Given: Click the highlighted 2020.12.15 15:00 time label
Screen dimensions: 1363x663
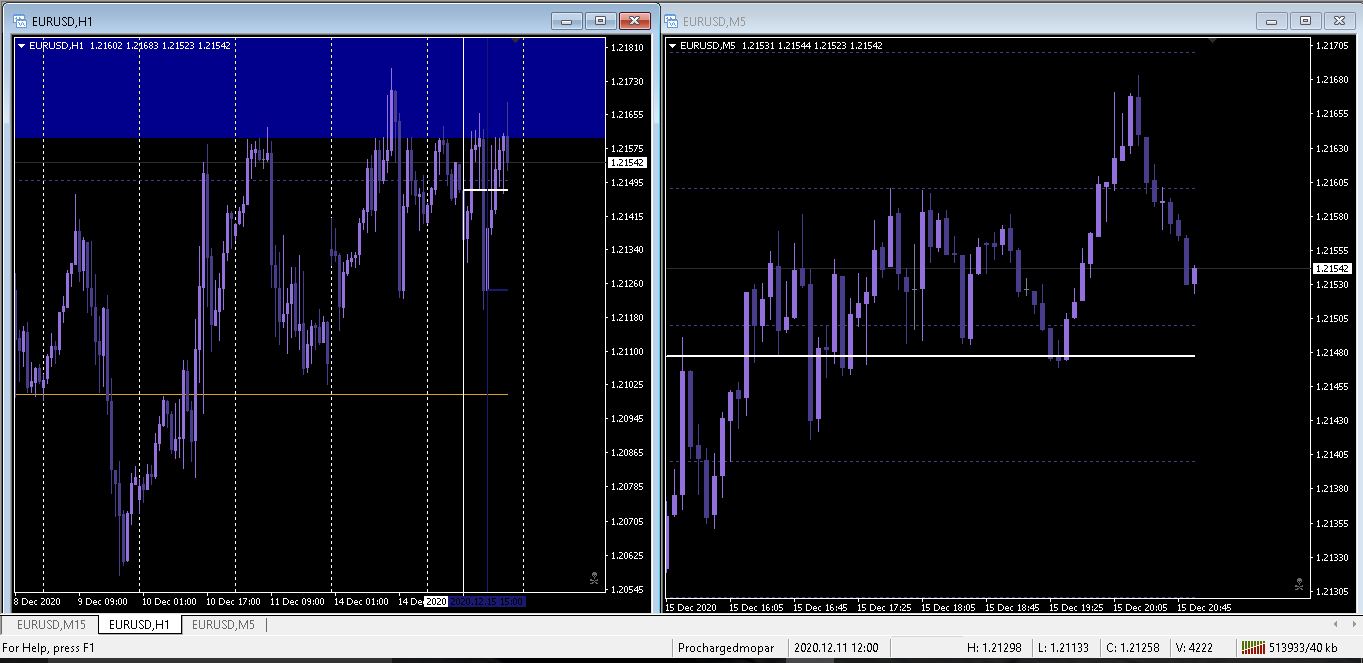Looking at the screenshot, I should 488,602.
